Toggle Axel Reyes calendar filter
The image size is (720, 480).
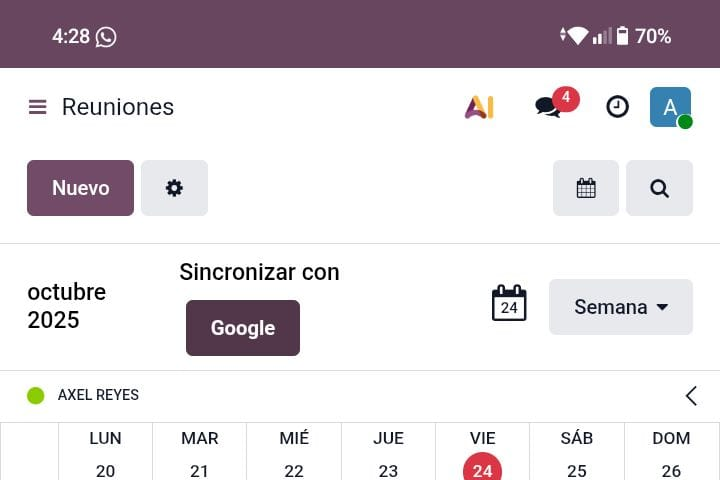tap(36, 396)
